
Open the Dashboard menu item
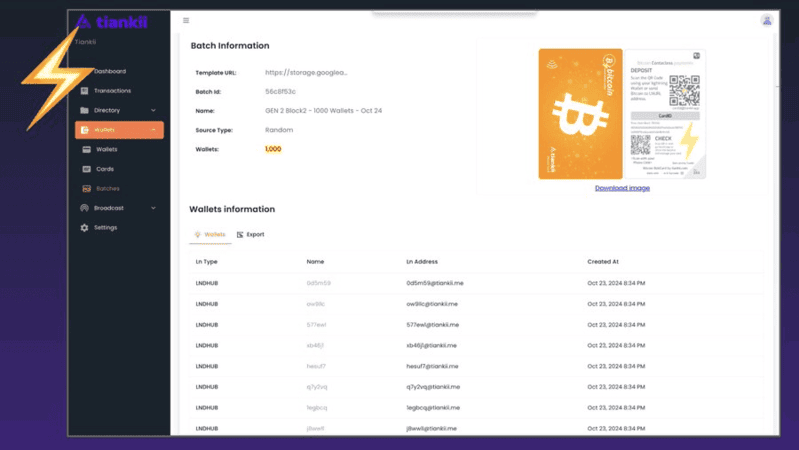coord(110,71)
